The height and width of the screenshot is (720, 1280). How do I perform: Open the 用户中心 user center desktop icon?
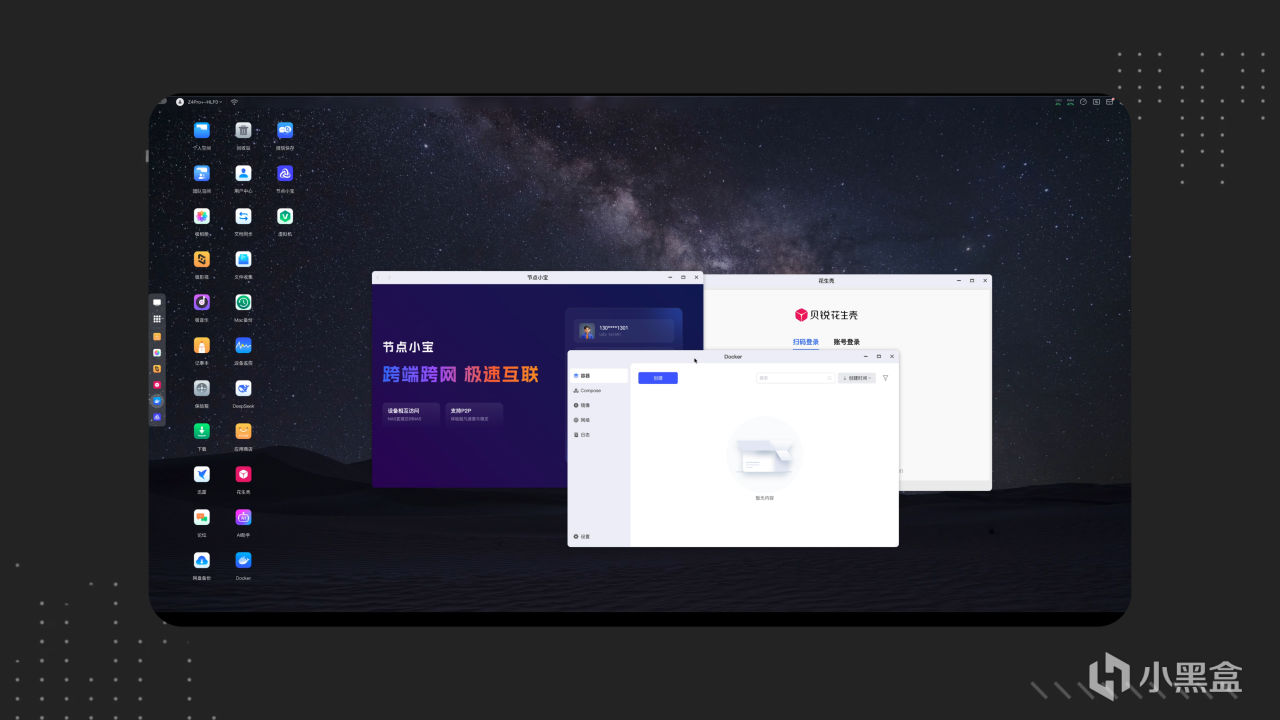click(x=243, y=173)
